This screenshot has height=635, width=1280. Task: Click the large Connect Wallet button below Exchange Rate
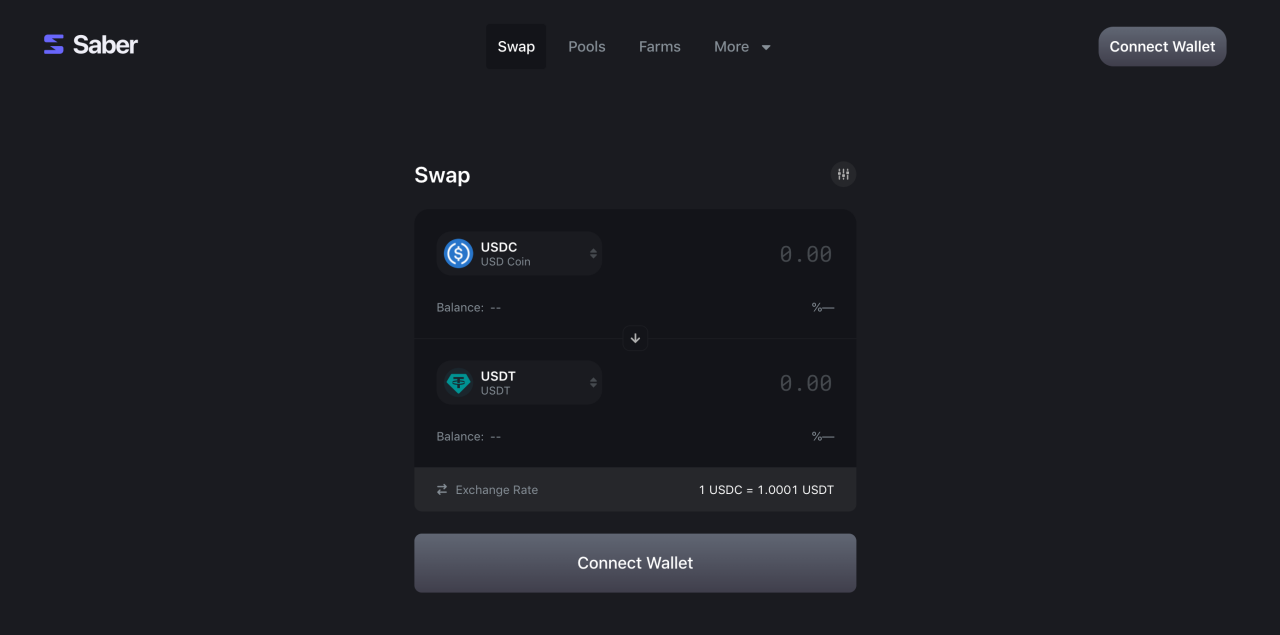[635, 563]
